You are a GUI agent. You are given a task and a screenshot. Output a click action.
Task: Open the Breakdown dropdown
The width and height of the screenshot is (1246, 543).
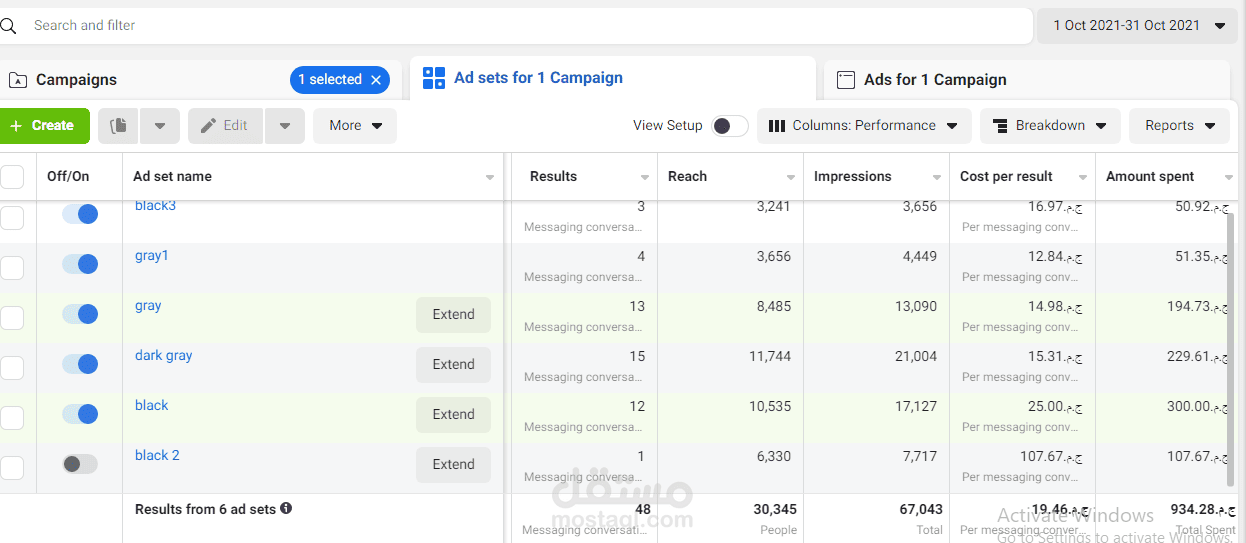tap(1050, 126)
